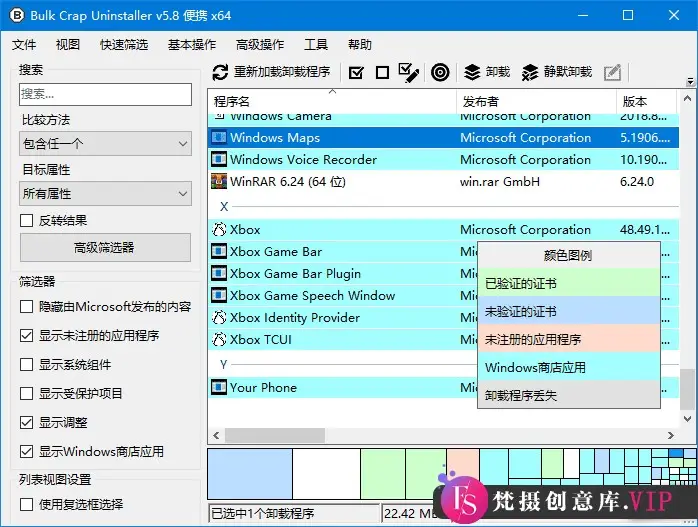Screen dimensions: 698x527
Task: Collapse the Y group header
Action: 223,365
